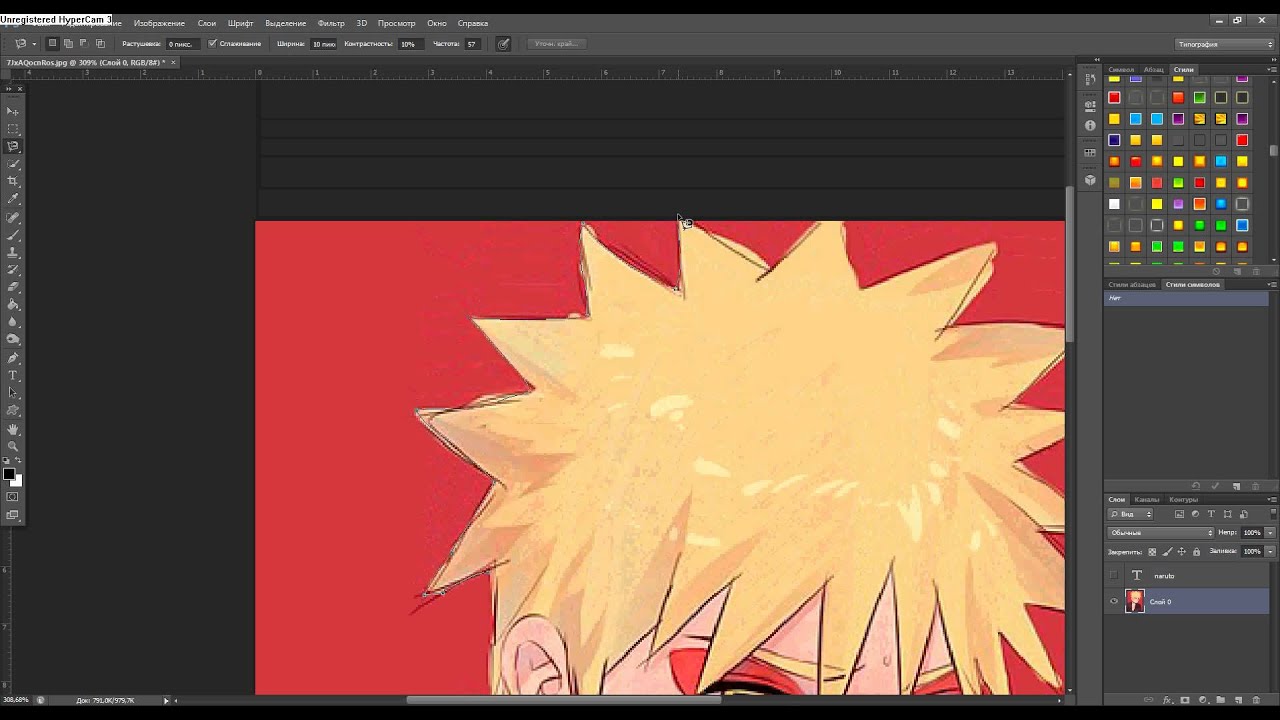Enable lock position option
1280x720 pixels.
1181,551
